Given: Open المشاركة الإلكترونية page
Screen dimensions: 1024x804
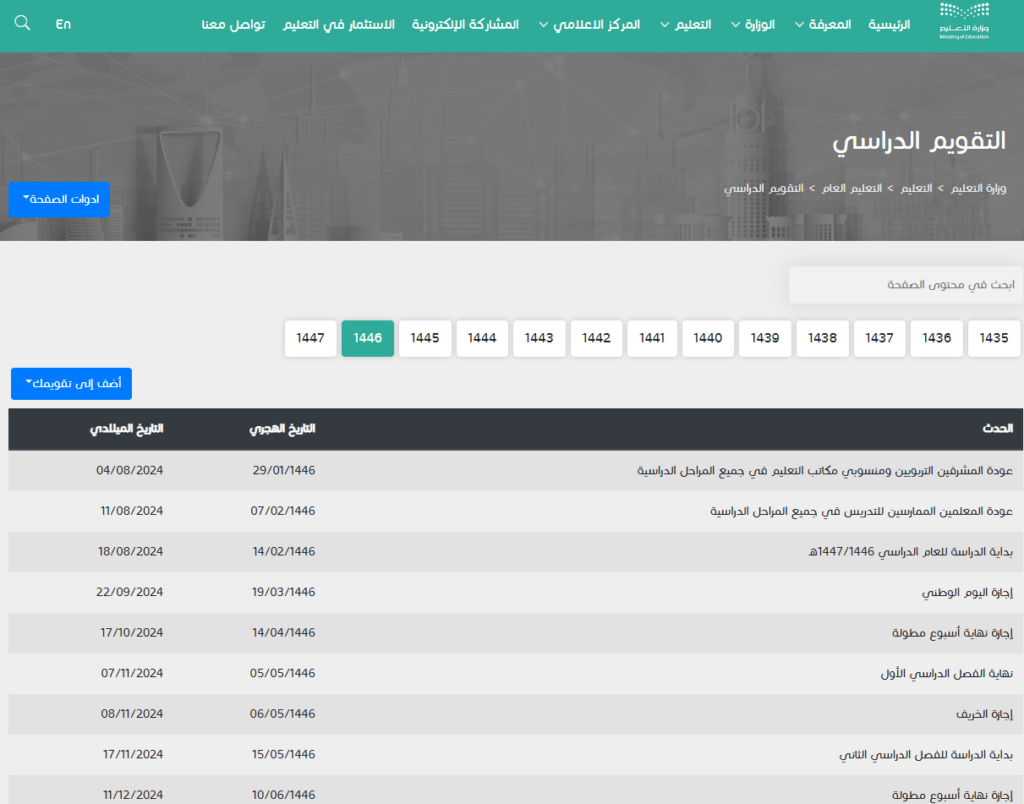Looking at the screenshot, I should pos(465,24).
